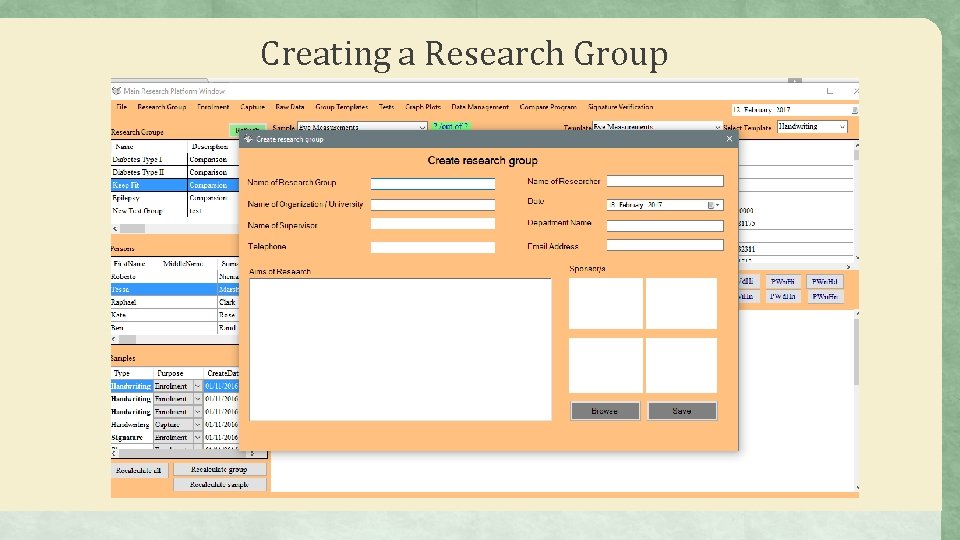Open Purpose dropdown of Capture sample row
Screen dimensions: 960x540
pyautogui.click(x=197, y=424)
